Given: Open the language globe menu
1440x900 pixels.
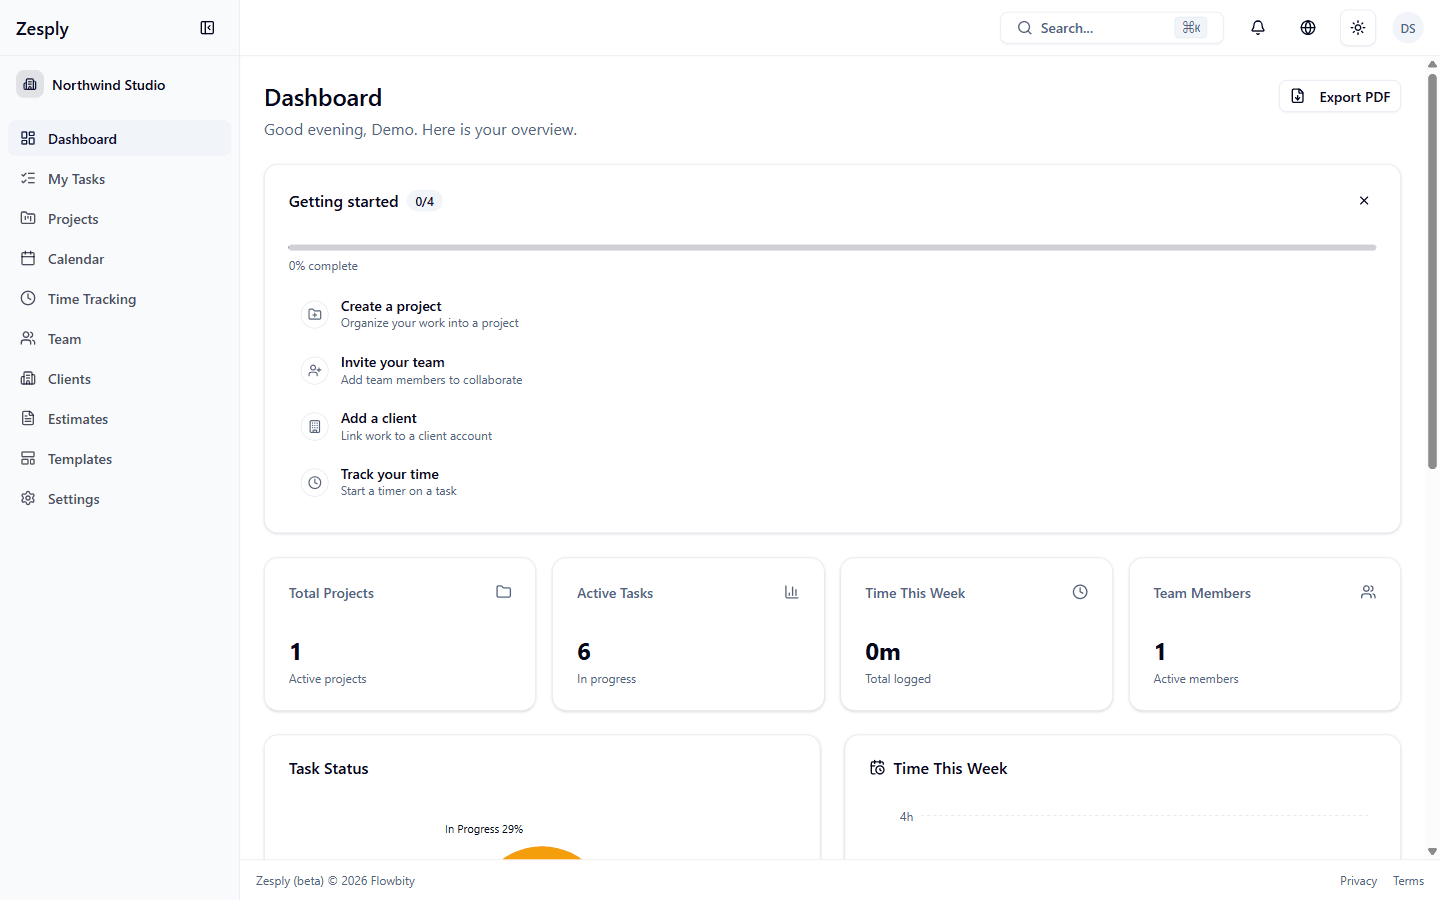Looking at the screenshot, I should pyautogui.click(x=1308, y=28).
